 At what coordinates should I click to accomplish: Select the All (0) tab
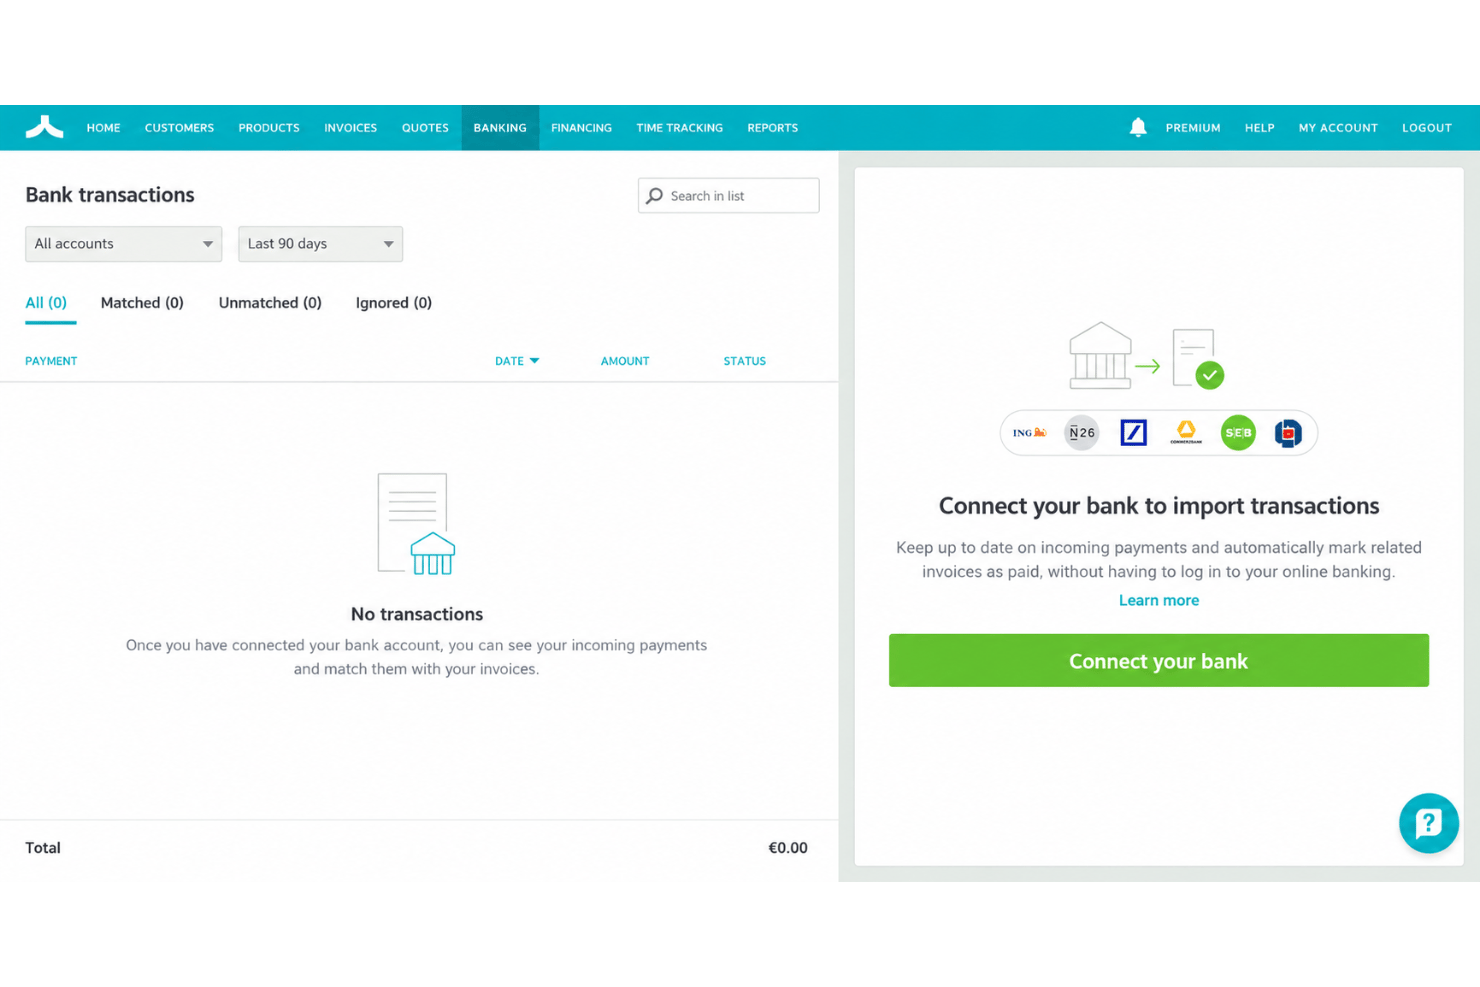[46, 303]
